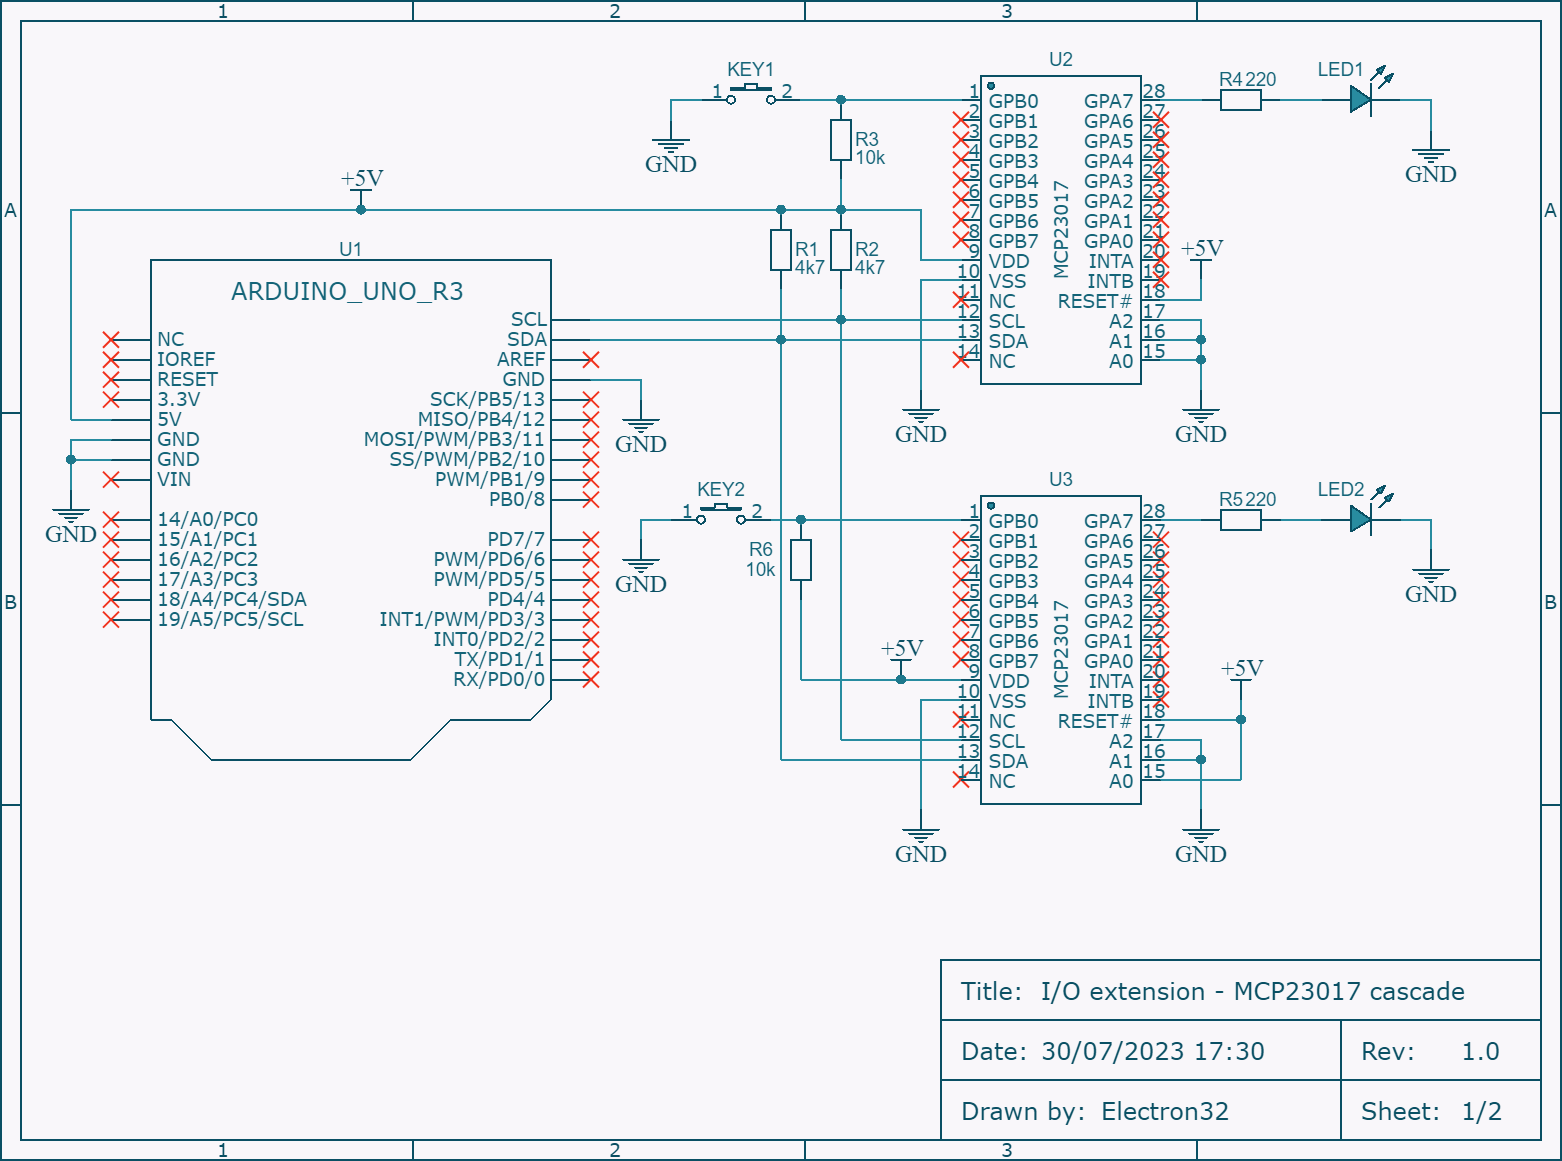The height and width of the screenshot is (1161, 1562).
Task: Select resistor R5 220 symbol
Action: coord(1240,520)
